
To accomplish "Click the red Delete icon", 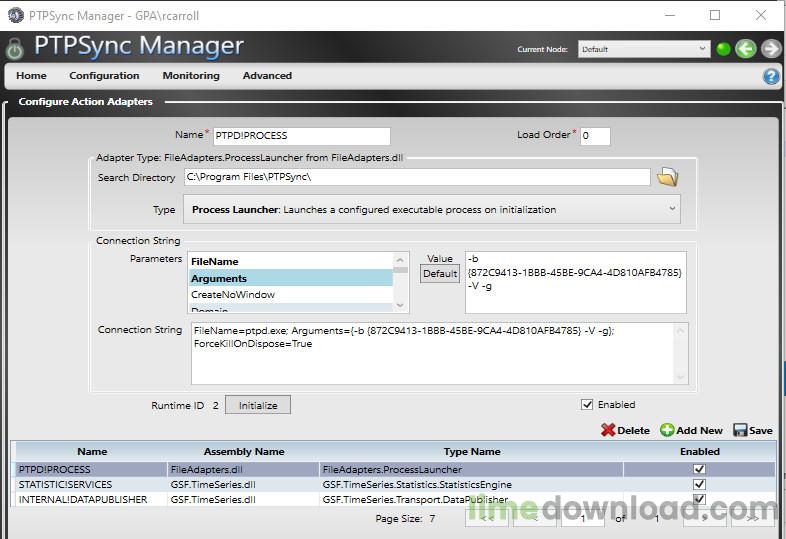I will point(608,430).
